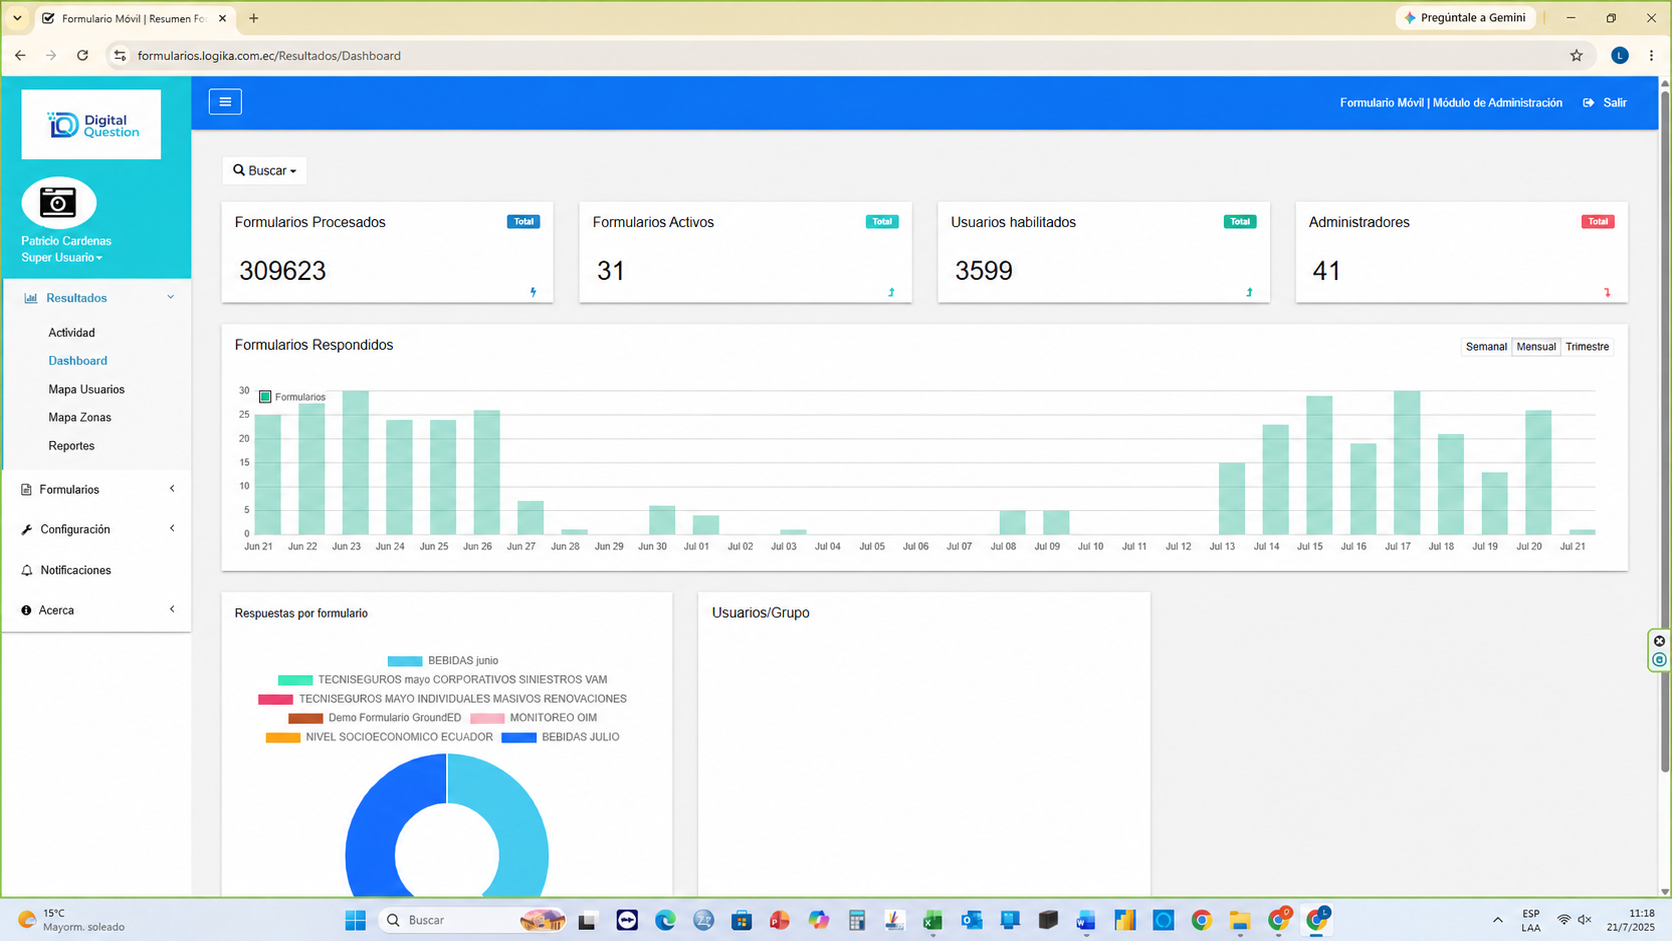Click the up arrow icon on Formularios Activos card
This screenshot has width=1672, height=941.
891,292
